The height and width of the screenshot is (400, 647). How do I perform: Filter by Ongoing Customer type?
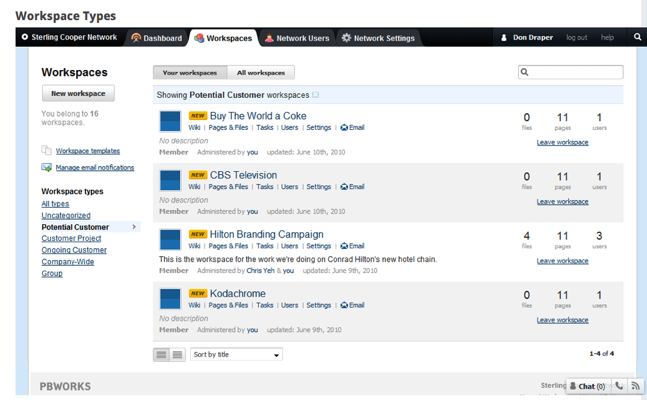click(74, 250)
